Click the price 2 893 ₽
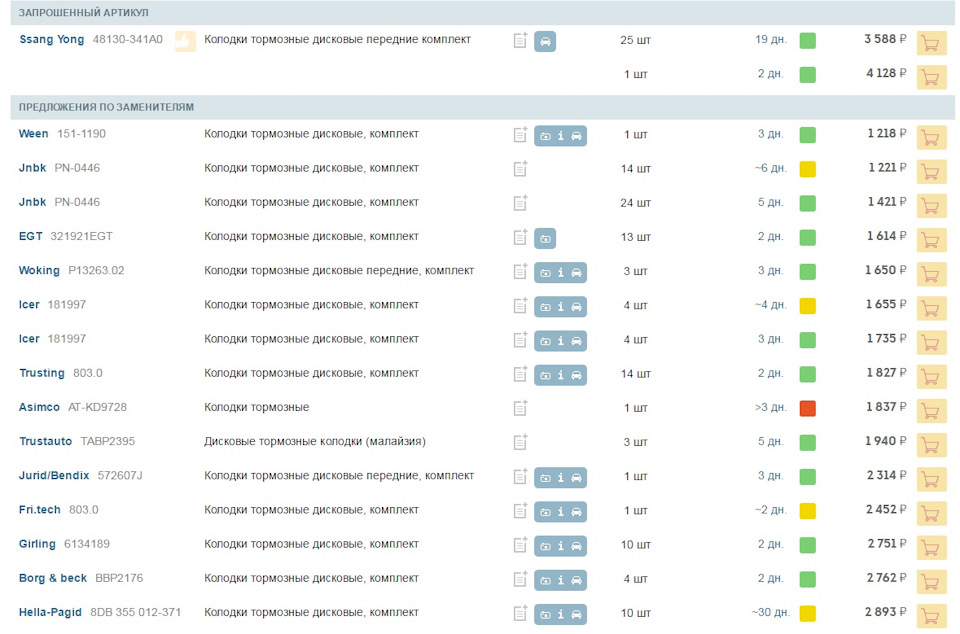Screen dimensions: 960x634 [885, 612]
